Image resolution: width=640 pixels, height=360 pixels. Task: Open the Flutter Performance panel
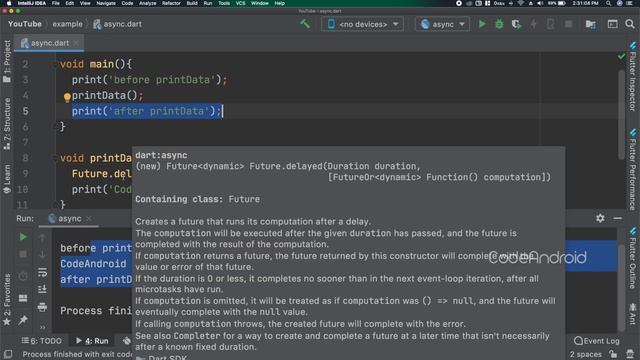pos(633,169)
